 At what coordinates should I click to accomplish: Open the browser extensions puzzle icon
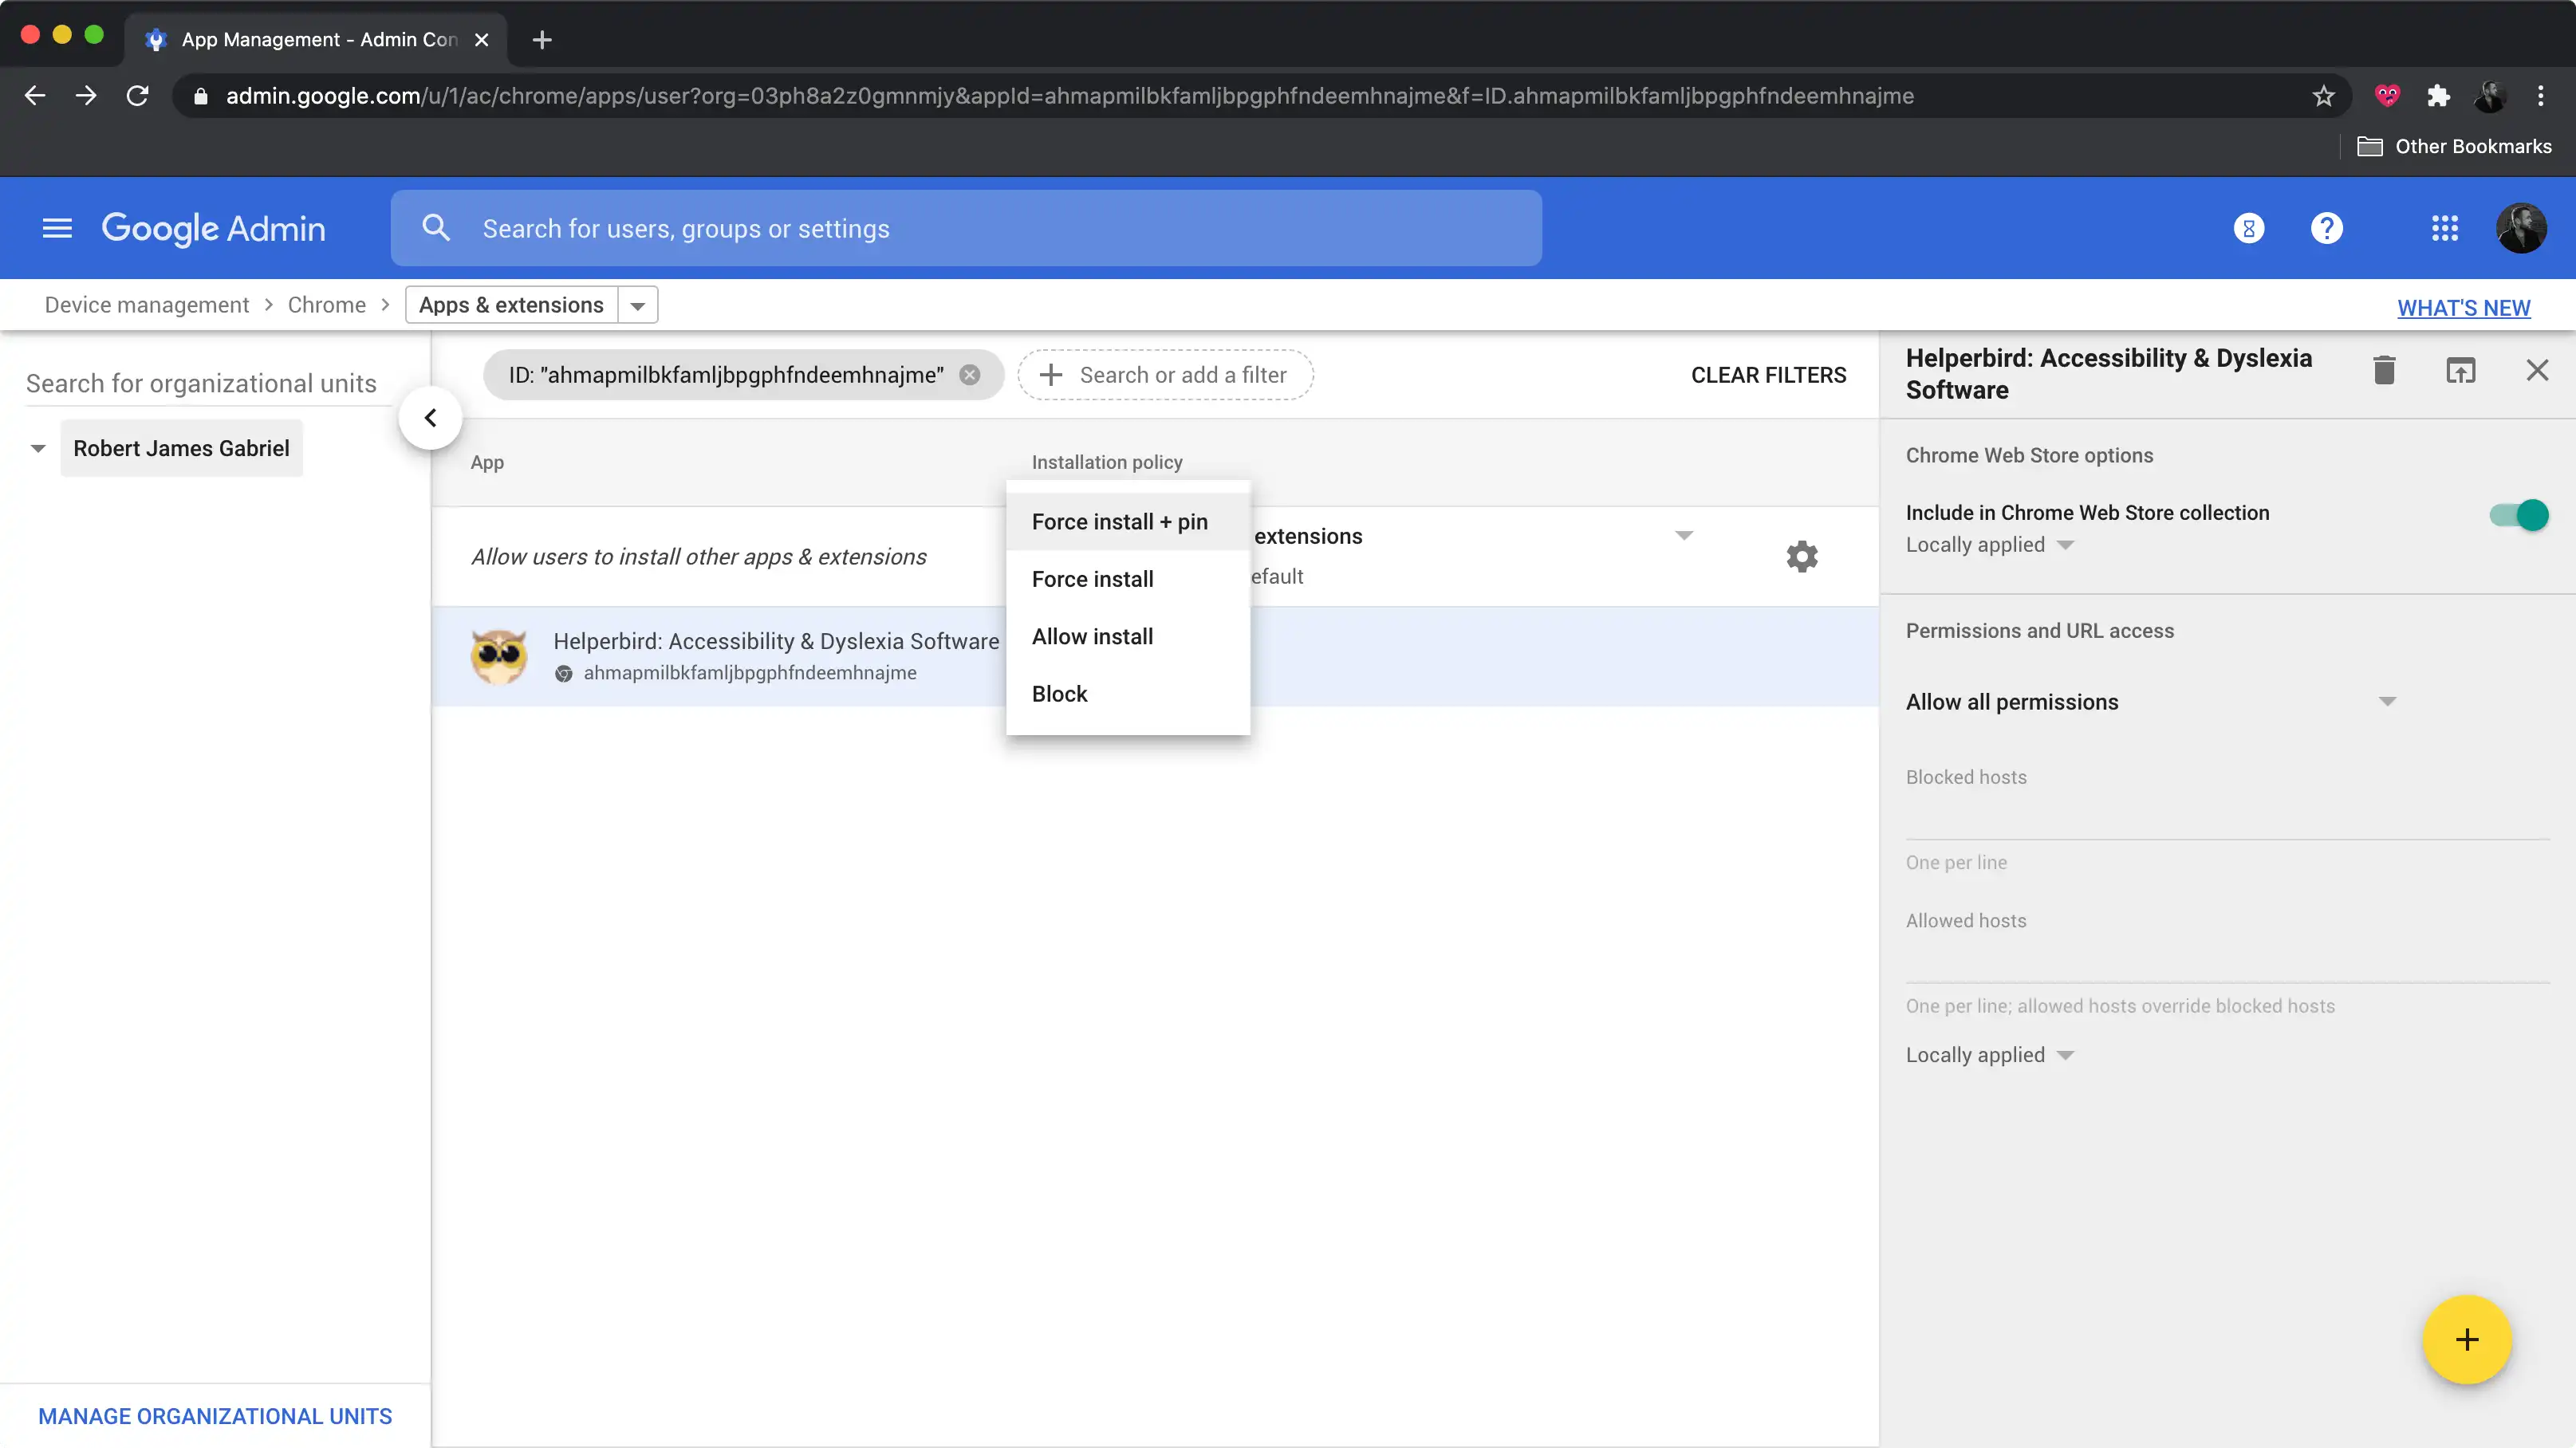tap(2438, 96)
